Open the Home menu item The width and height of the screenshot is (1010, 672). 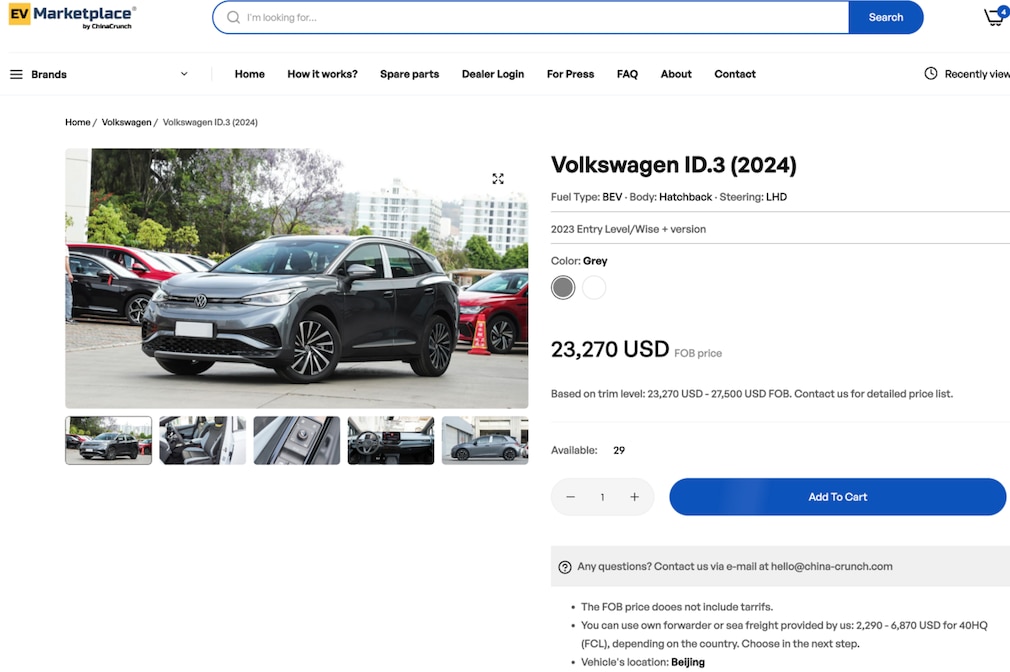click(x=249, y=74)
